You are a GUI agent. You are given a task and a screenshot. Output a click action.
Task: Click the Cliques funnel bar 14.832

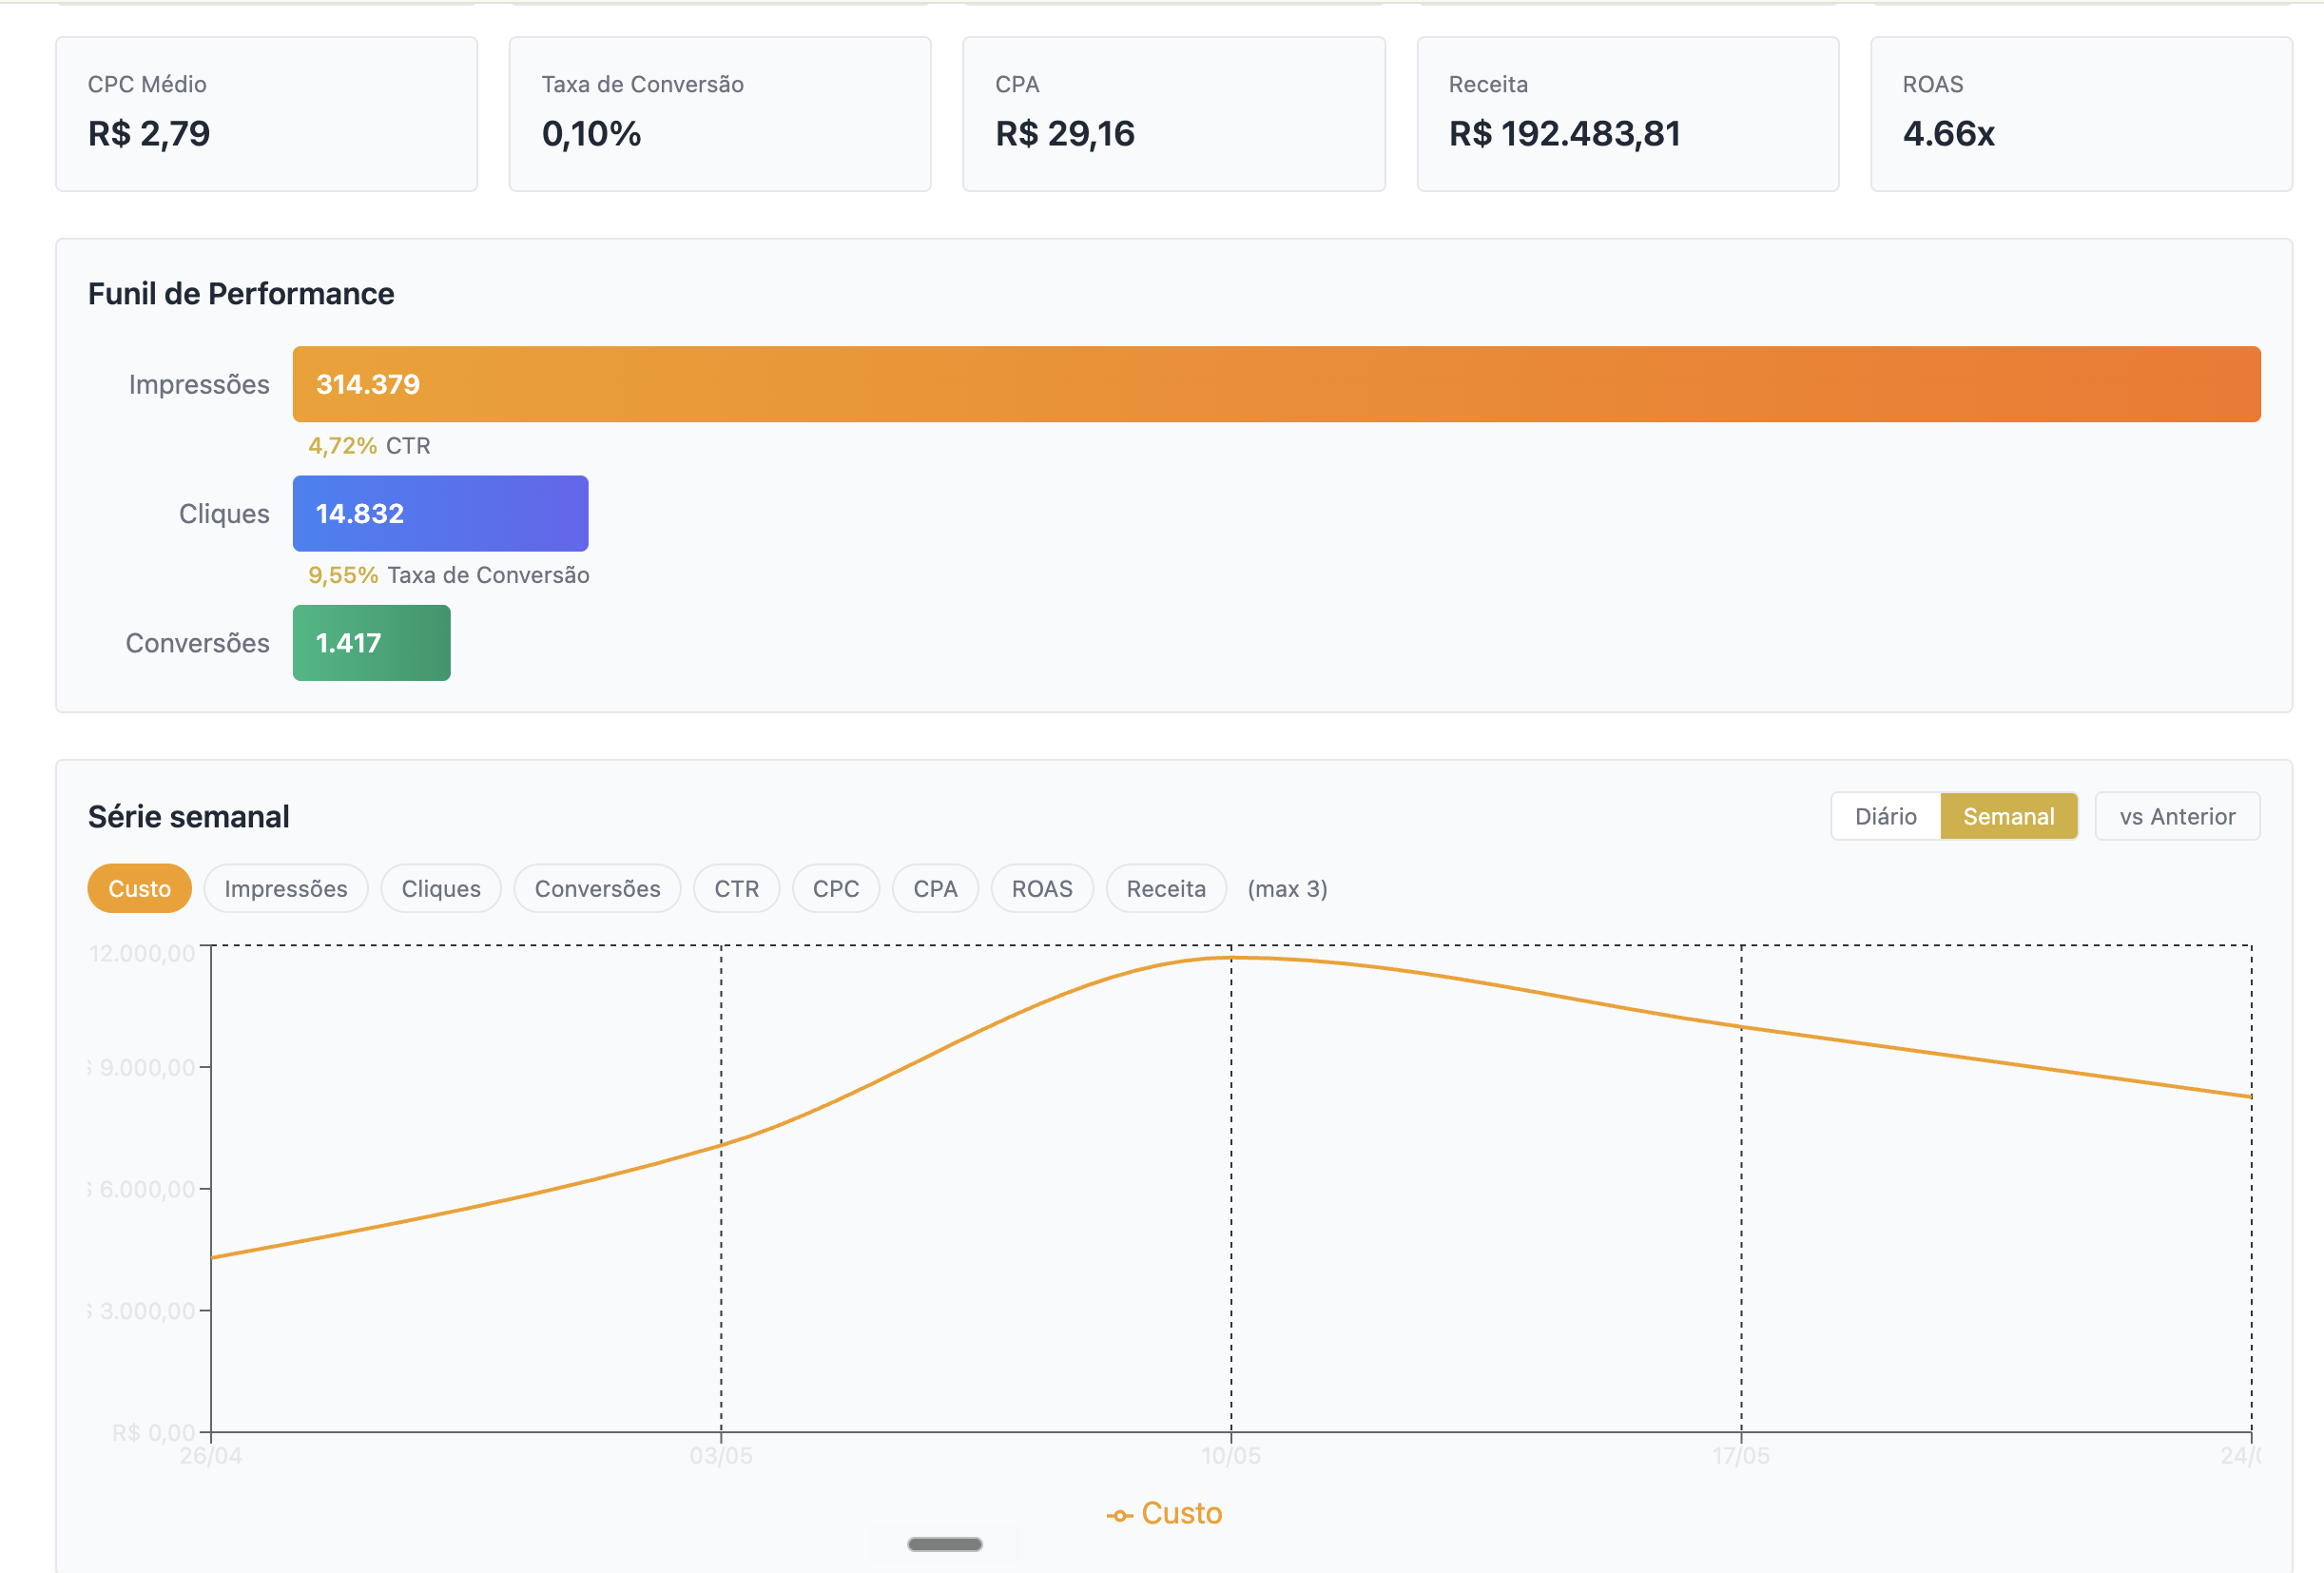point(440,513)
